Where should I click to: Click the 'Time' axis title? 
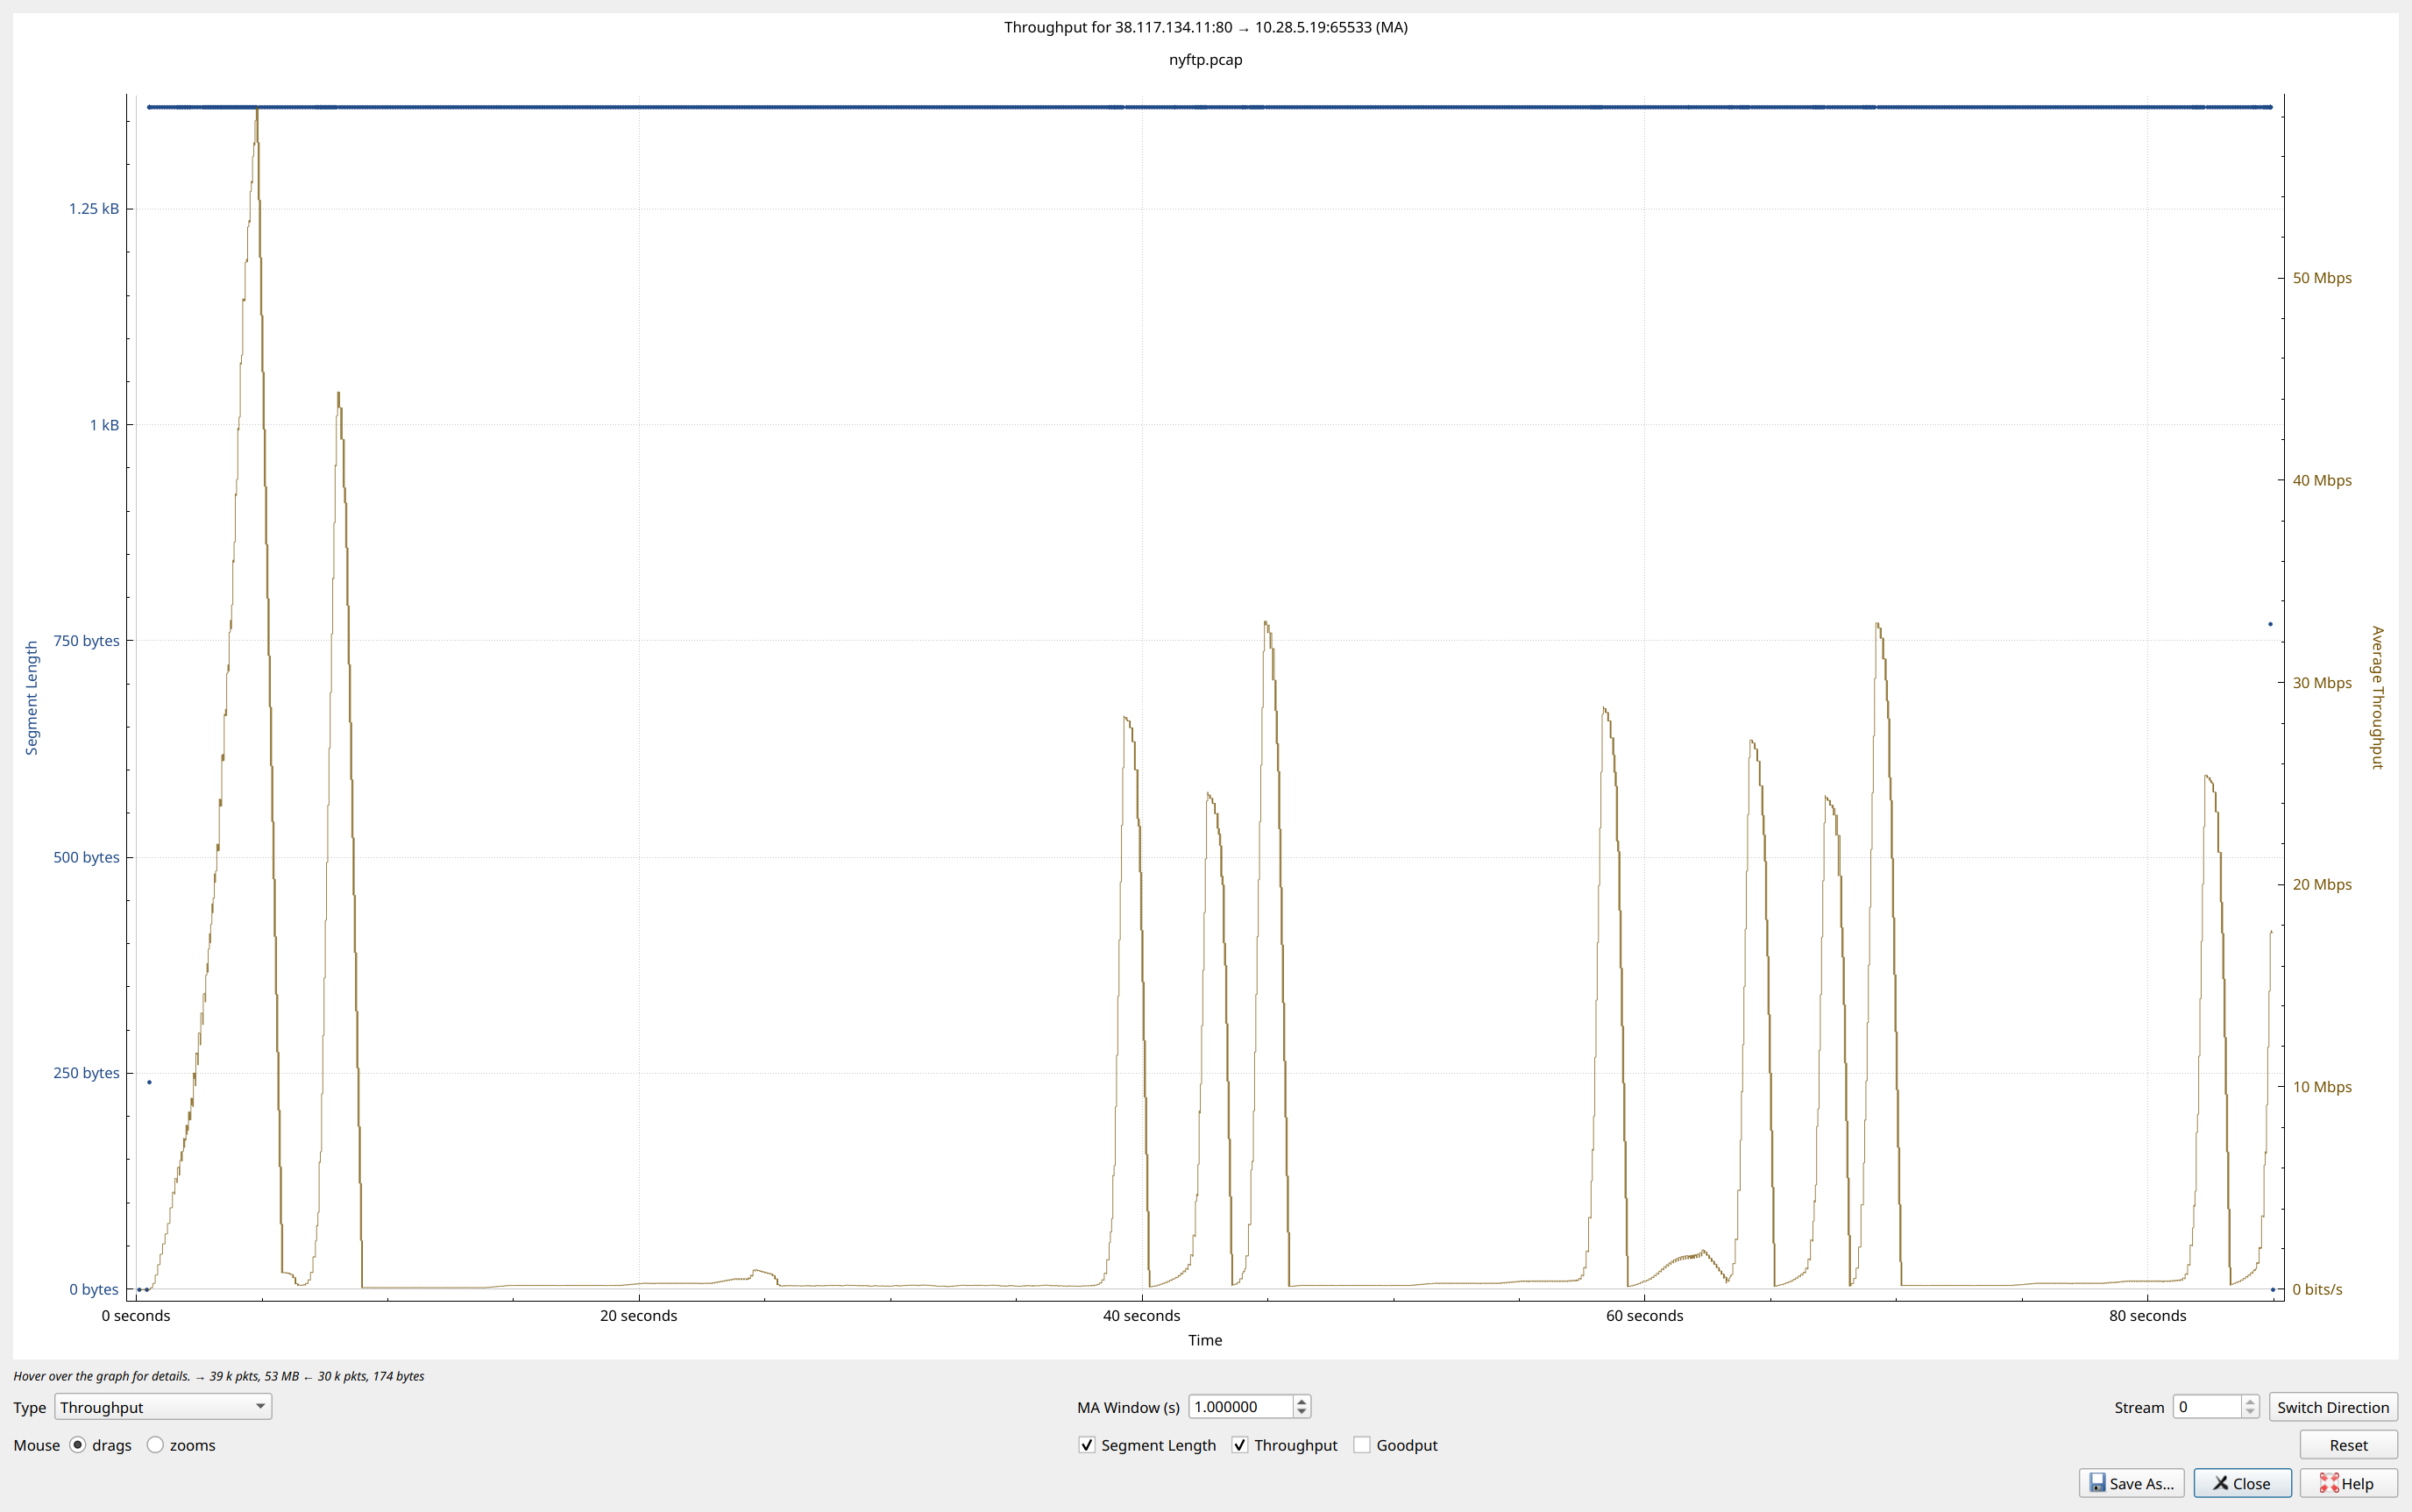[x=1205, y=1340]
